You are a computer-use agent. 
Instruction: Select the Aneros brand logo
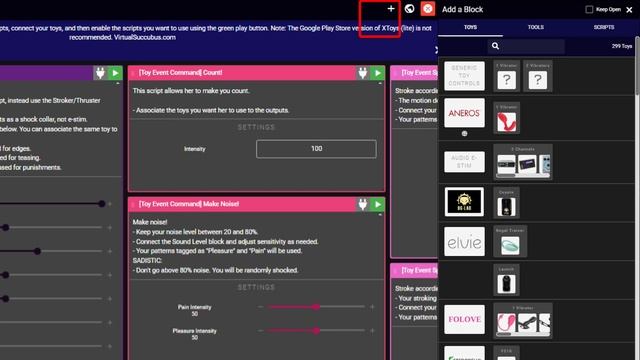click(x=464, y=113)
